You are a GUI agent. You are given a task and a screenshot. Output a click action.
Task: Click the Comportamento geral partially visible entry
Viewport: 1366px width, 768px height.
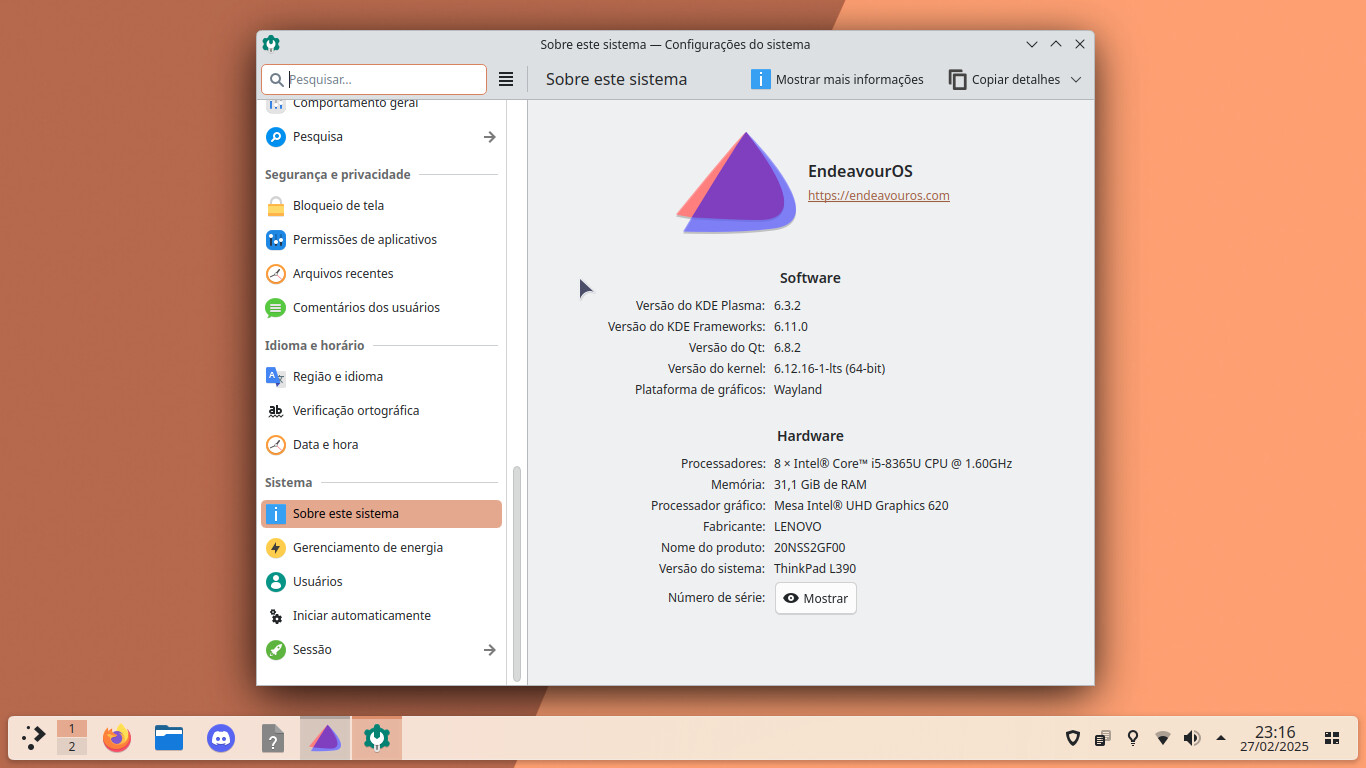click(381, 105)
